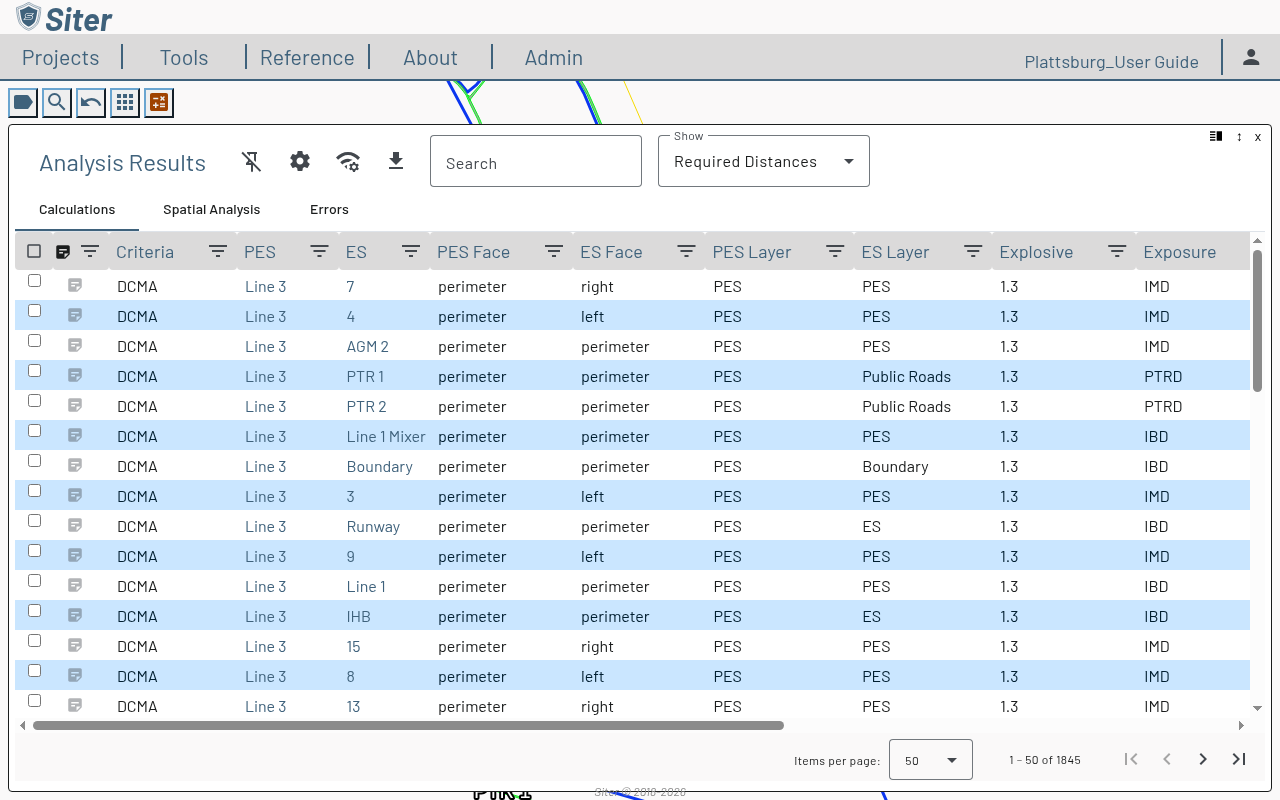Open Analysis Results gear settings
1280x800 pixels.
click(300, 161)
